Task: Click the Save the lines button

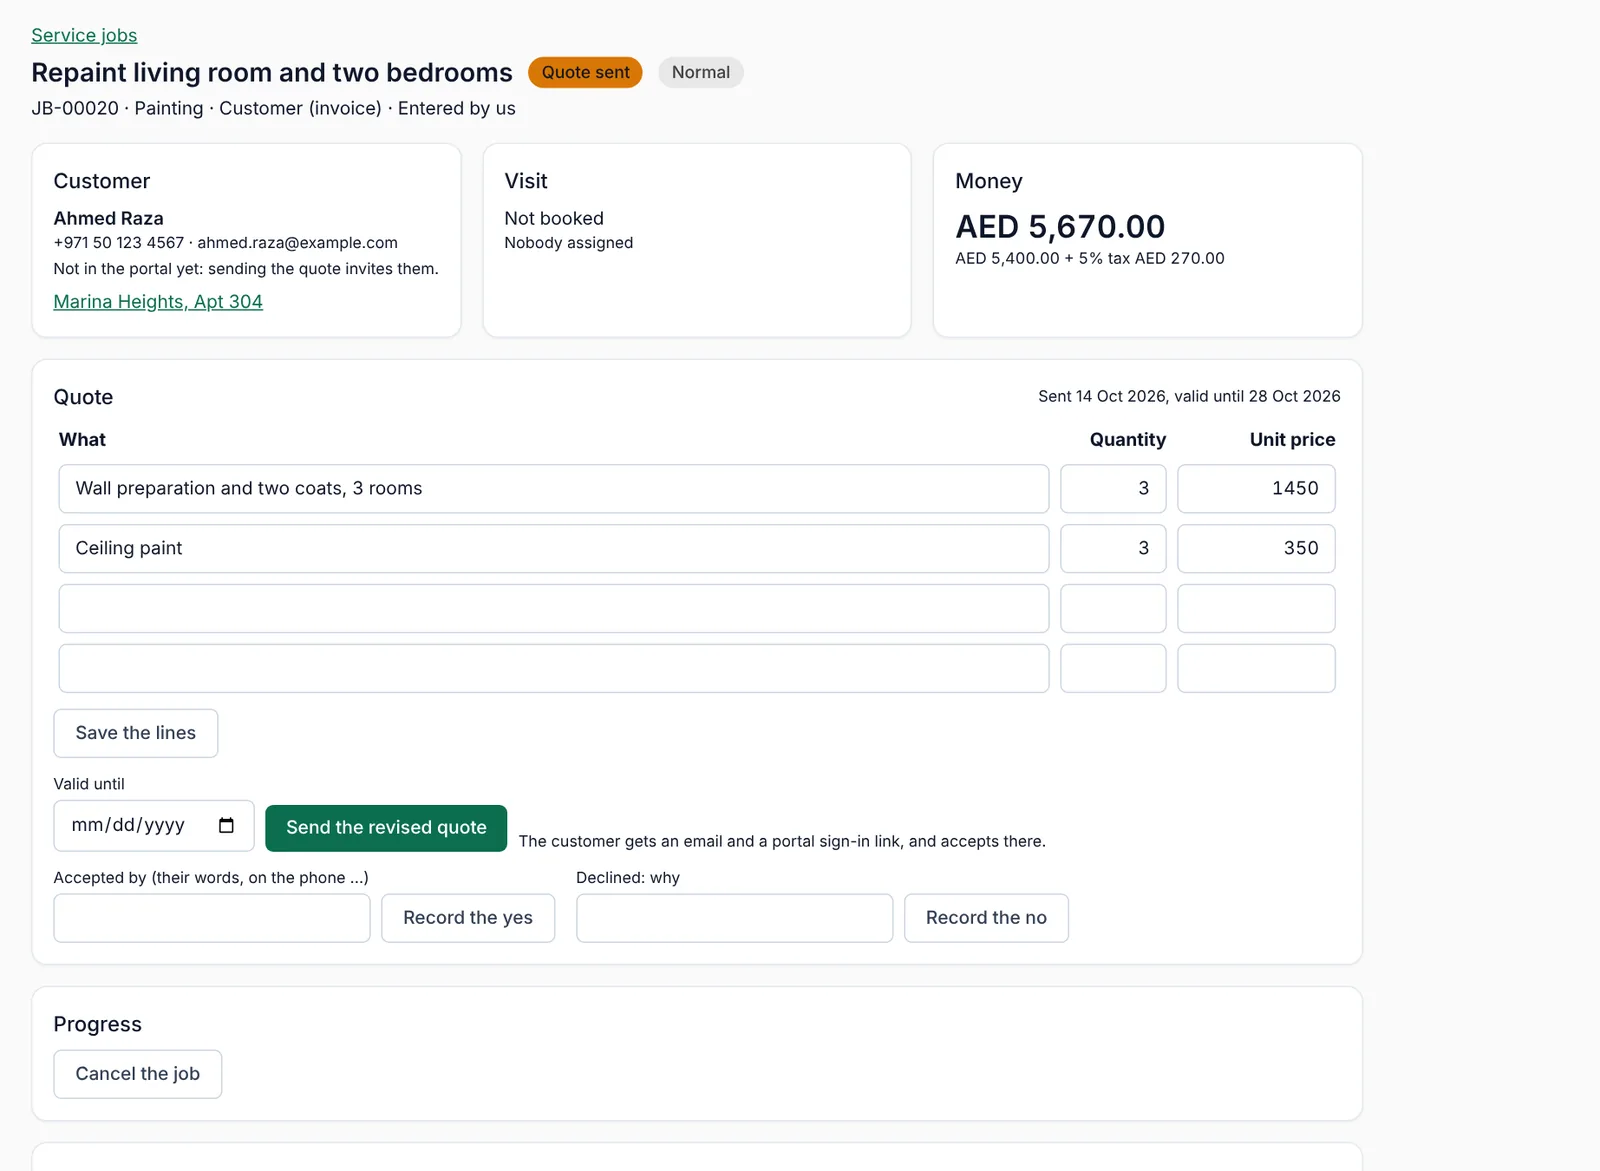Action: coord(136,733)
